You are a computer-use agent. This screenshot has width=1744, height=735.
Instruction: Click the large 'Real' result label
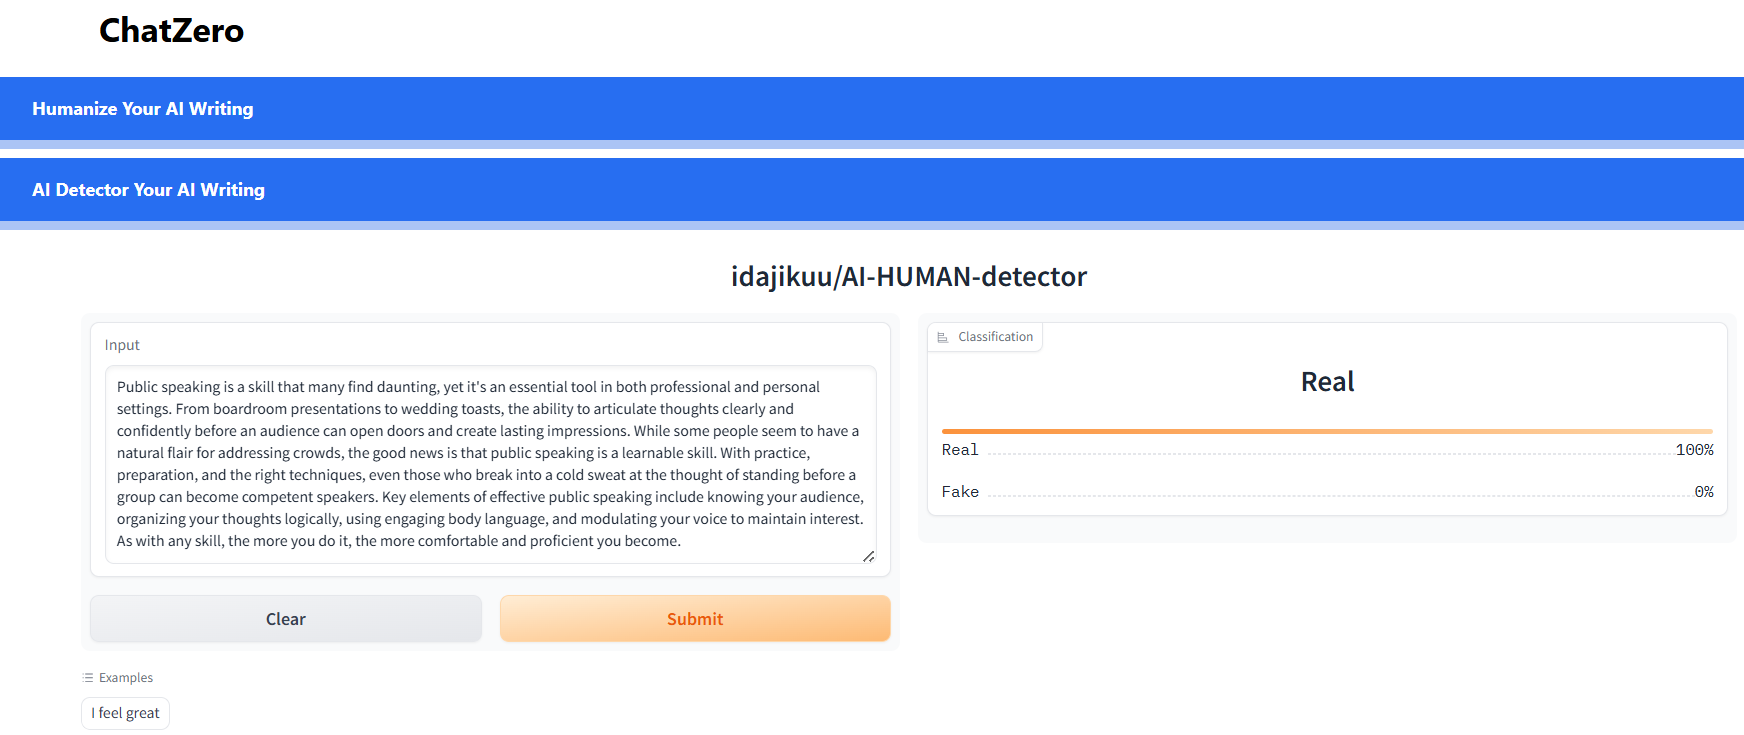click(x=1327, y=382)
